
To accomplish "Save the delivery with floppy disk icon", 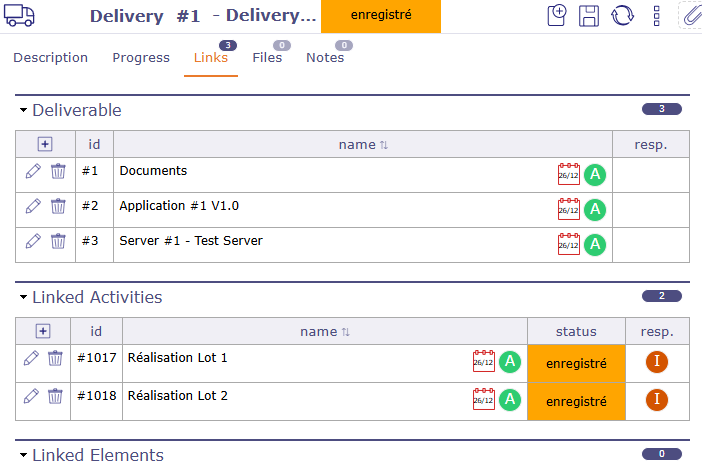I will [x=589, y=15].
